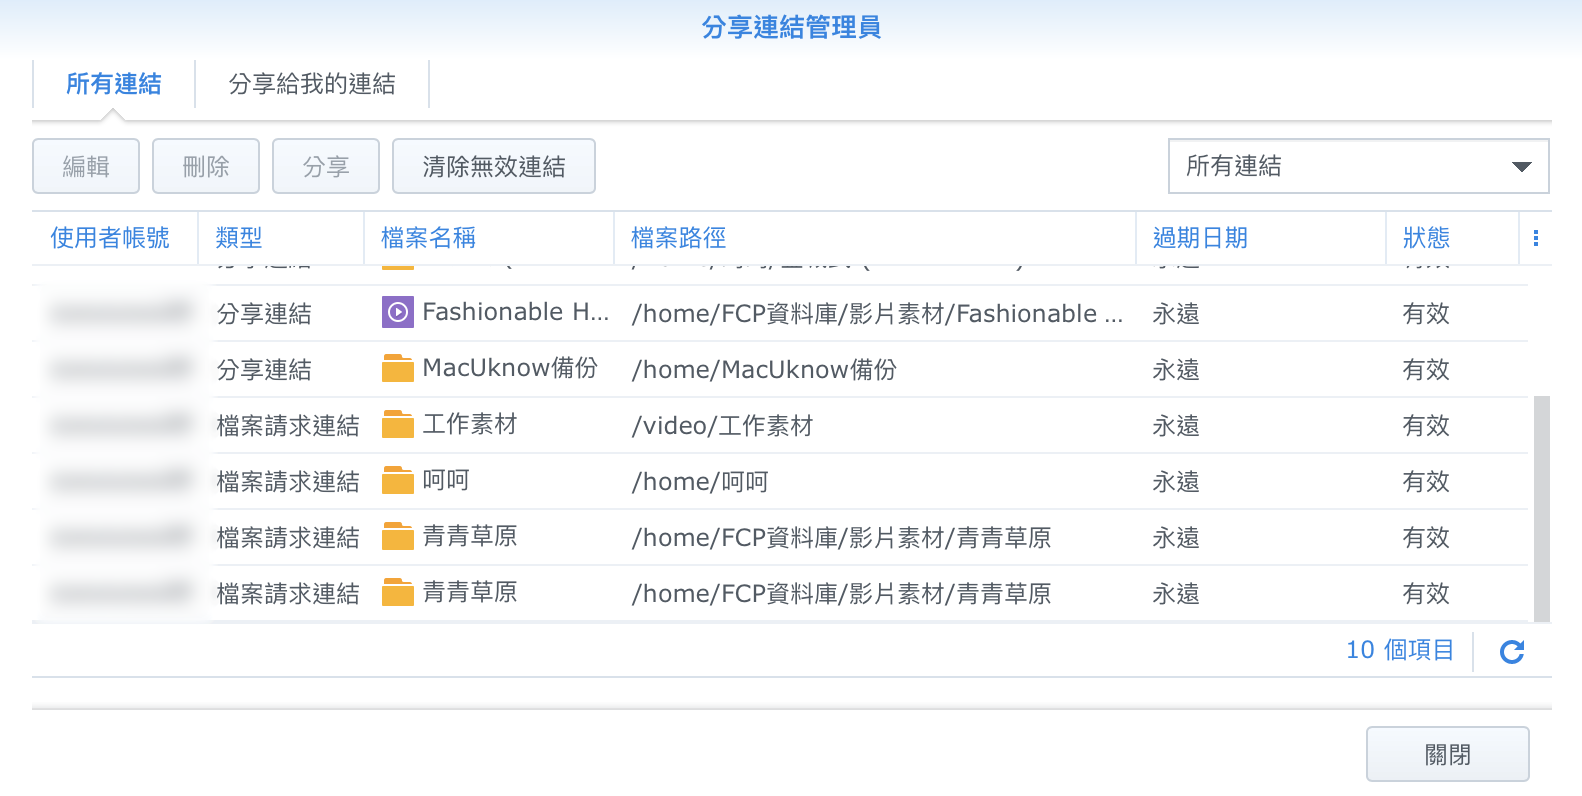Click the Fashionable H... video file icon
This screenshot has height=796, width=1582.
[397, 313]
